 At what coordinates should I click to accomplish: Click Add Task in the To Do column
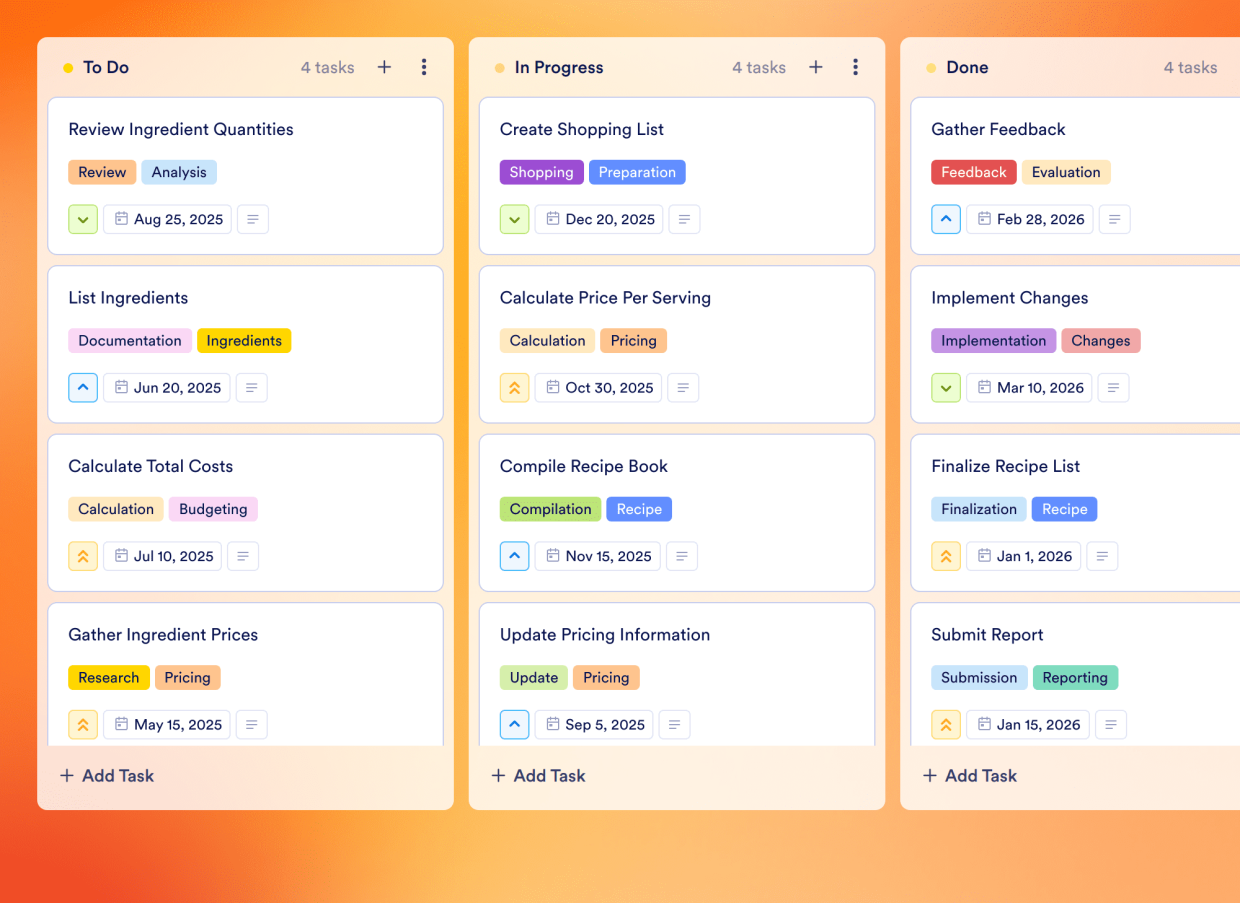click(x=106, y=775)
